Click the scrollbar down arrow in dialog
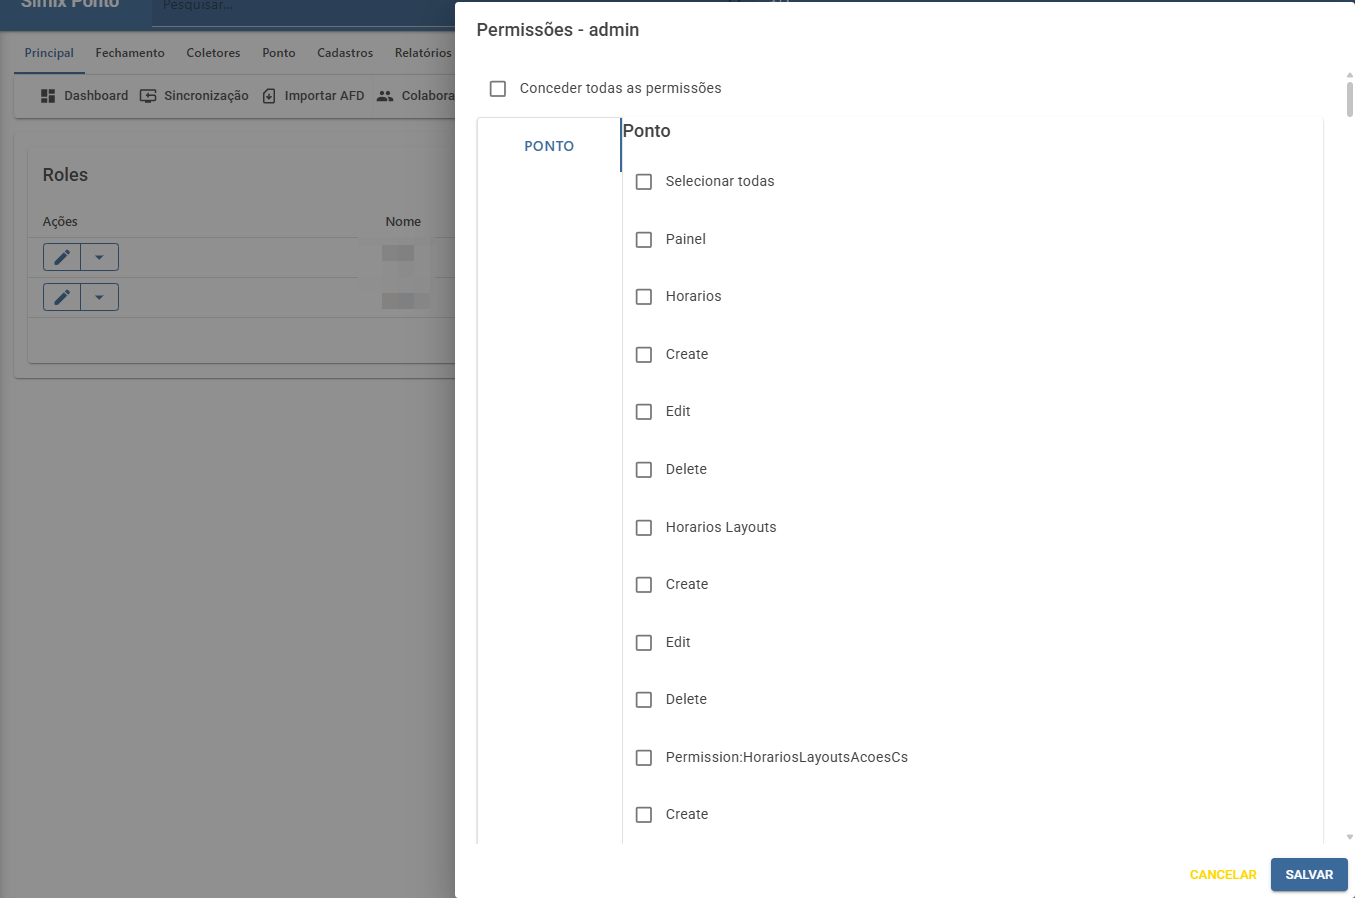Viewport: 1355px width, 898px height. pos(1349,837)
